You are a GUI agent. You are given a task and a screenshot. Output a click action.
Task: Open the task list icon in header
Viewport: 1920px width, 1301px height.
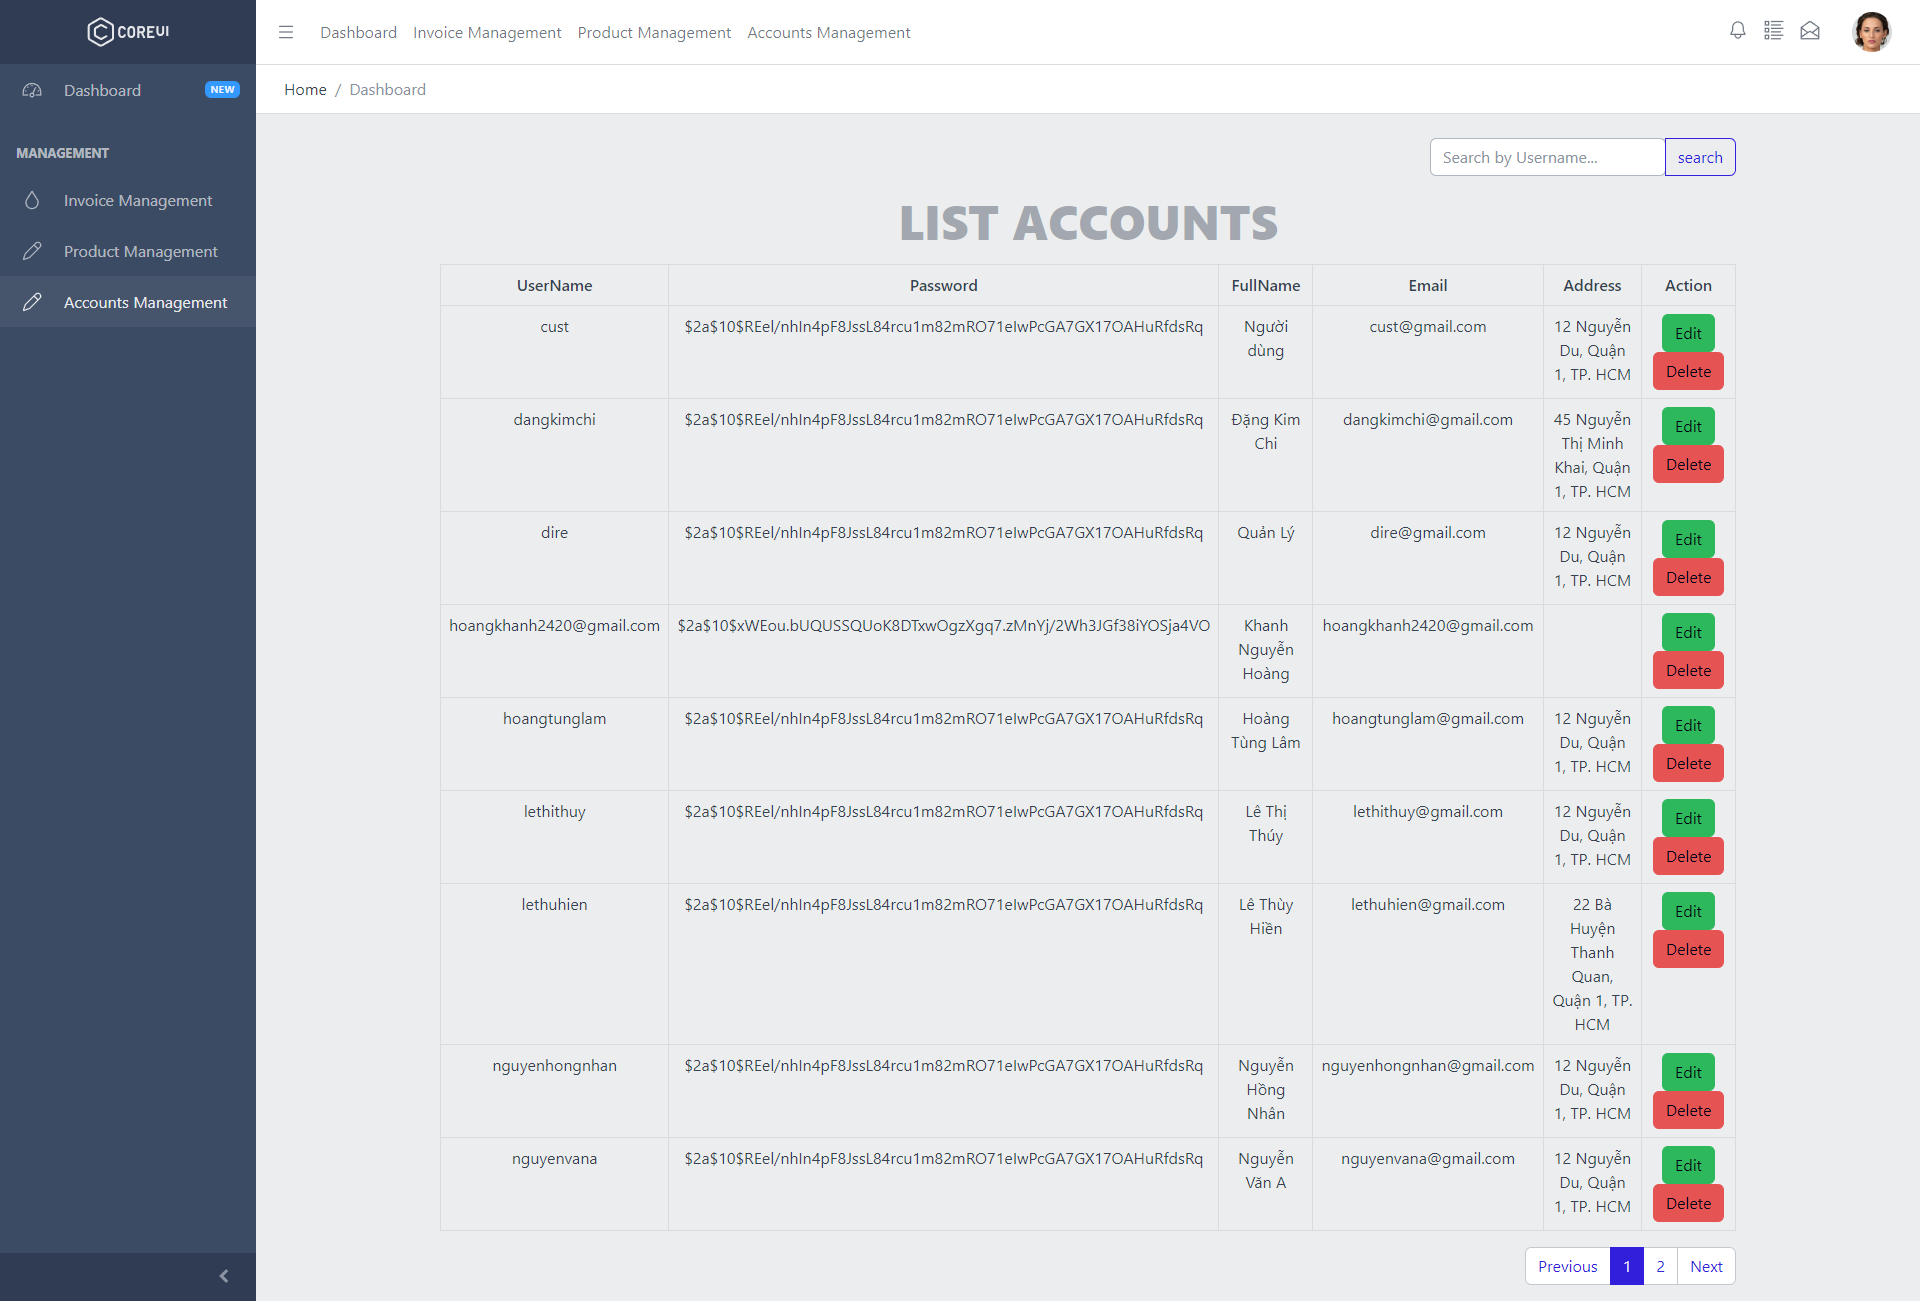(x=1774, y=31)
